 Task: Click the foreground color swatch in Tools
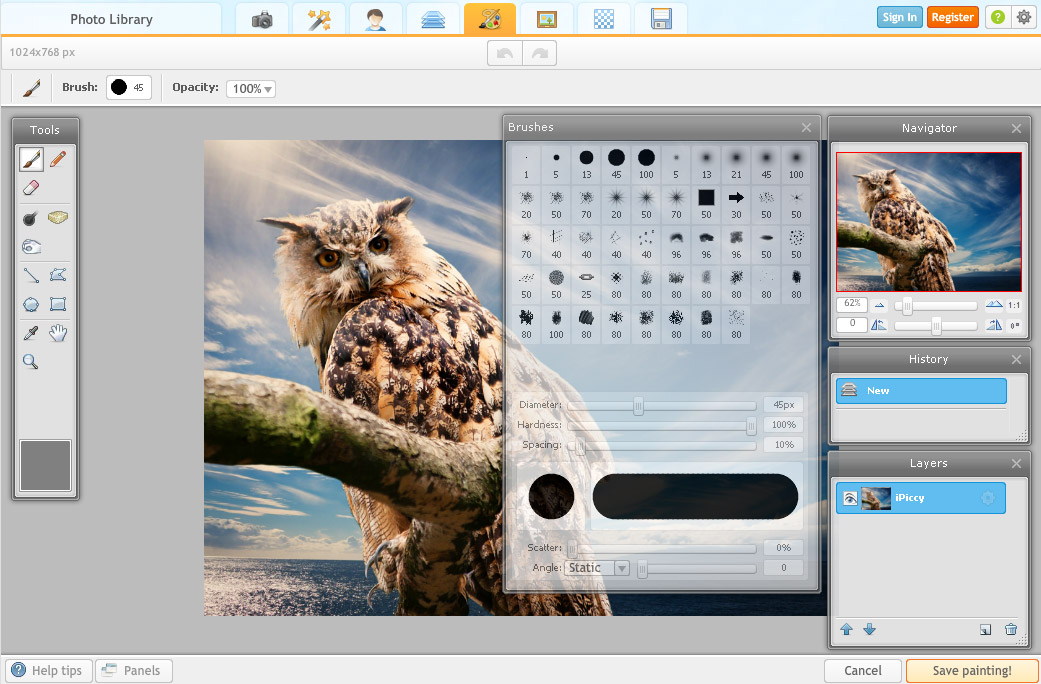tap(45, 465)
